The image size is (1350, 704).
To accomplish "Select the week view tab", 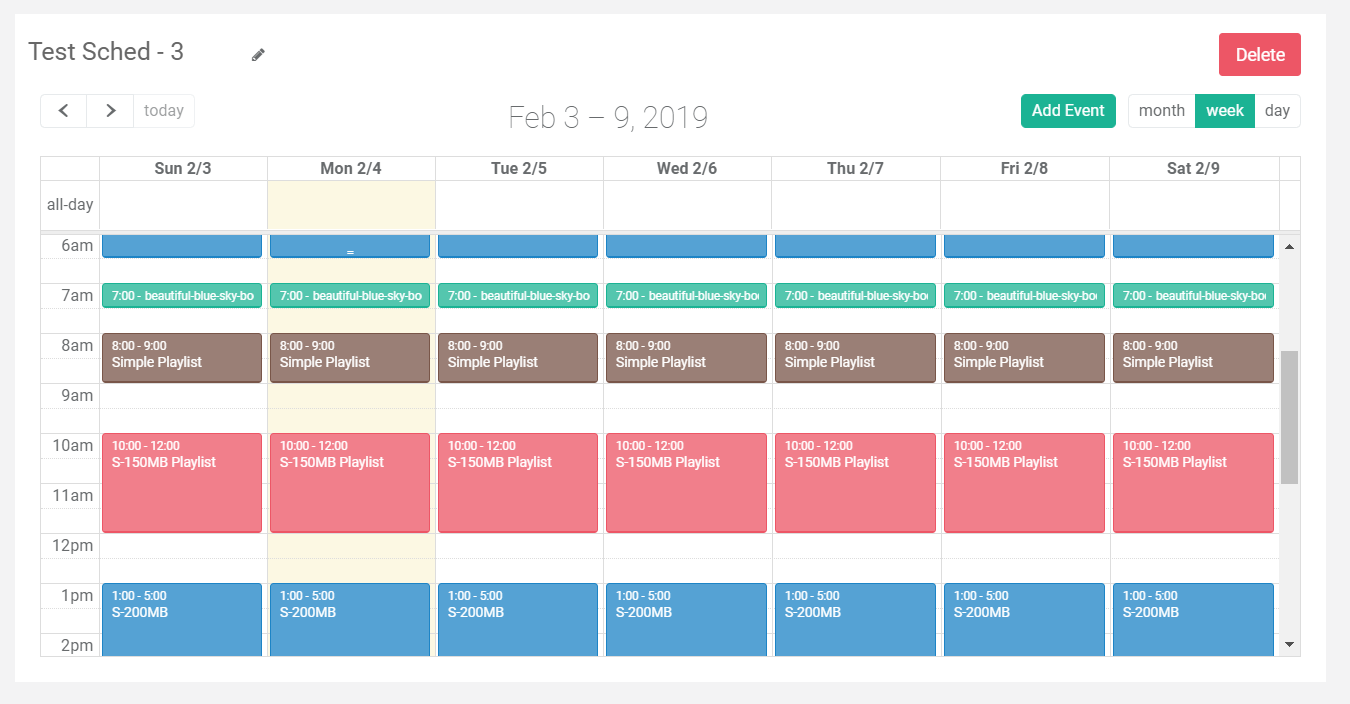I will click(x=1224, y=110).
